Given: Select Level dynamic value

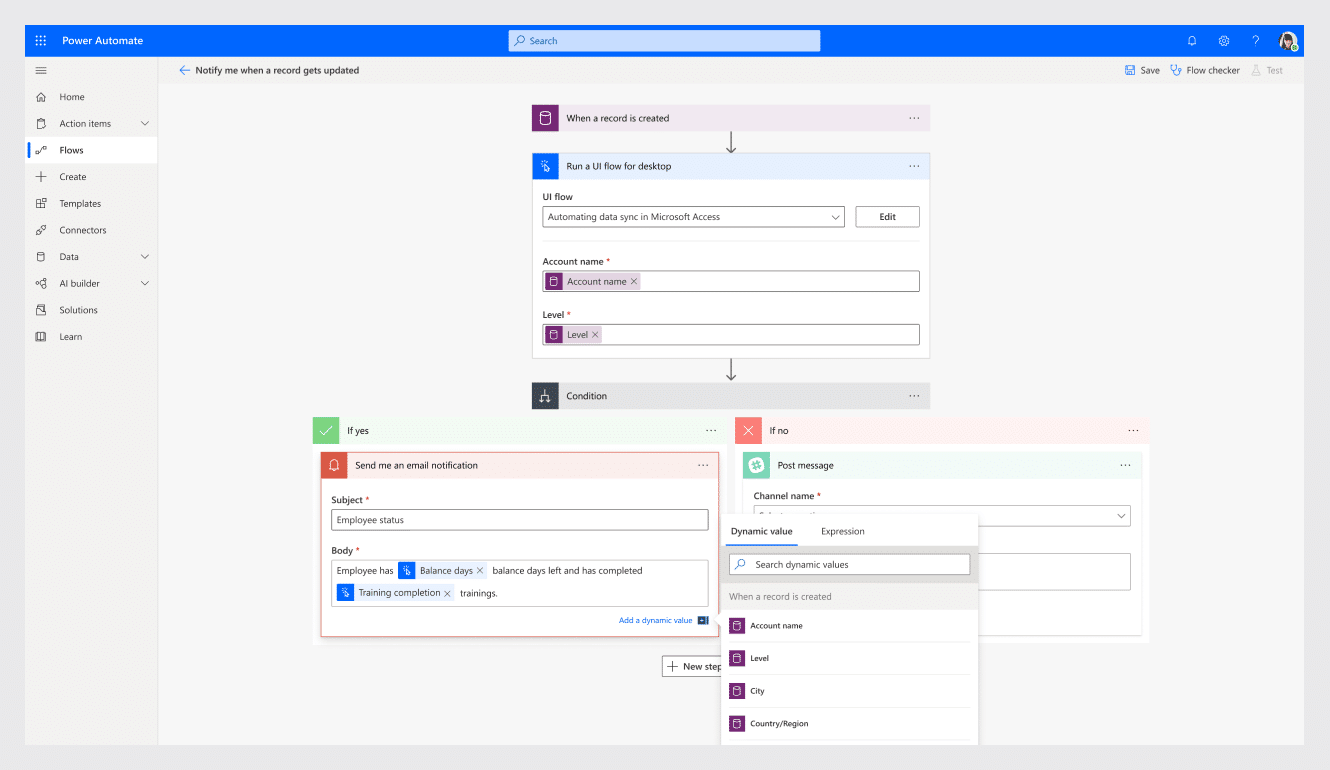Looking at the screenshot, I should pyautogui.click(x=849, y=658).
